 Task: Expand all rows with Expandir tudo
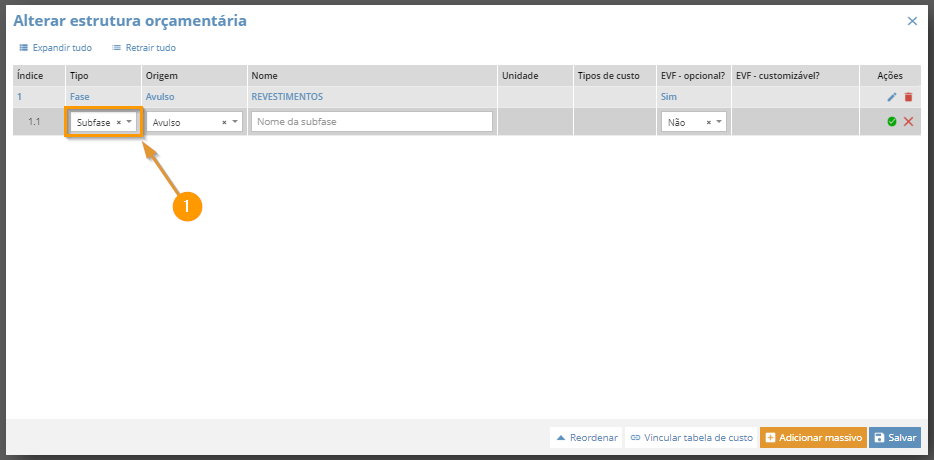pos(55,48)
